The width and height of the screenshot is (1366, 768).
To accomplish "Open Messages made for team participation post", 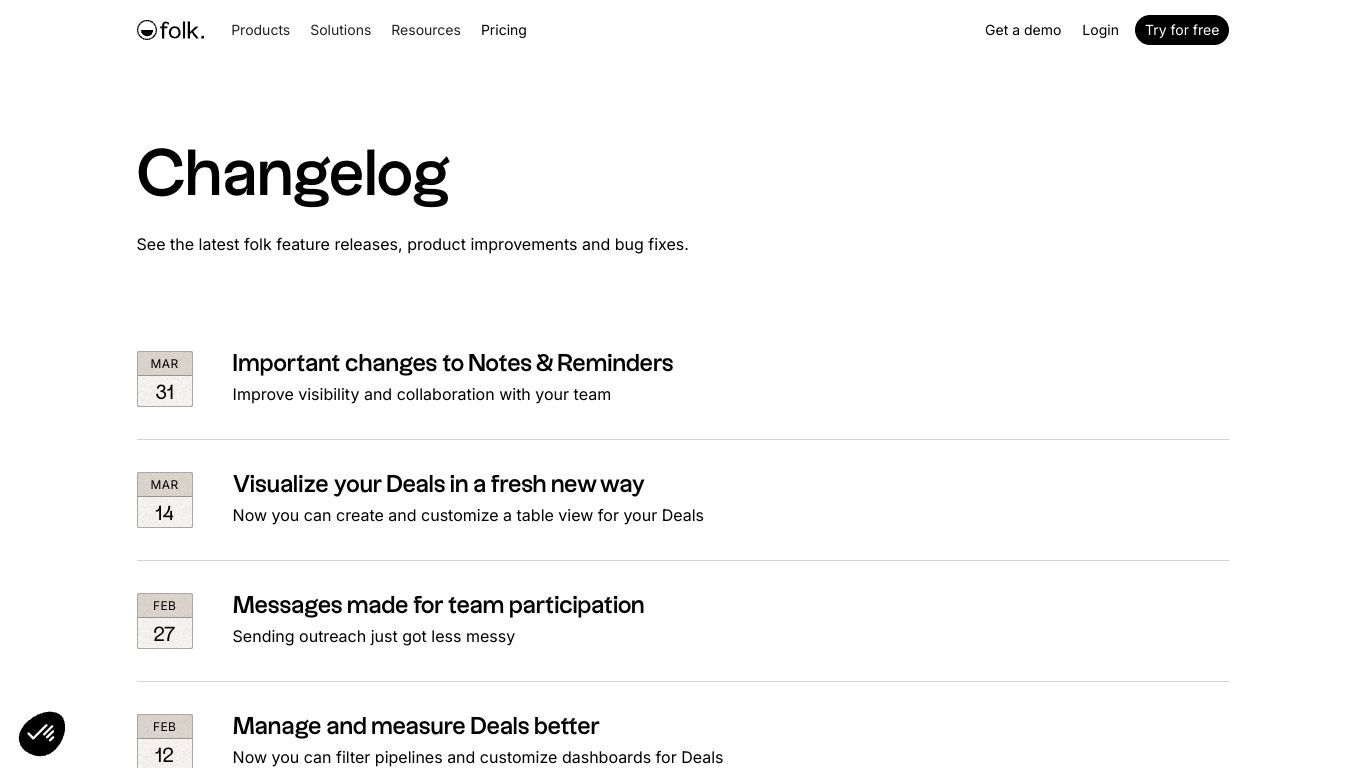I will pos(439,605).
